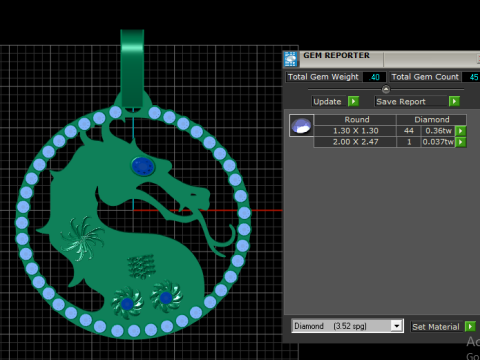The height and width of the screenshot is (360, 480).
Task: Click the green arrow on the 0.36tw row
Action: click(x=461, y=131)
